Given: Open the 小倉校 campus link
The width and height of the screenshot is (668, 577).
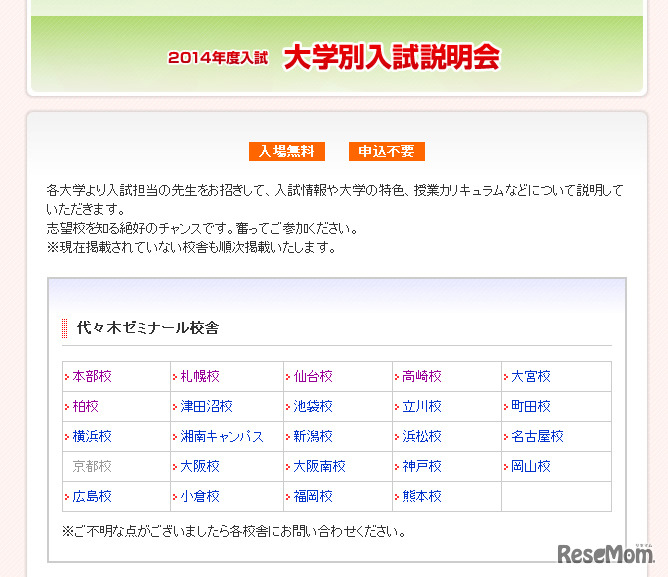Looking at the screenshot, I should click(x=200, y=496).
